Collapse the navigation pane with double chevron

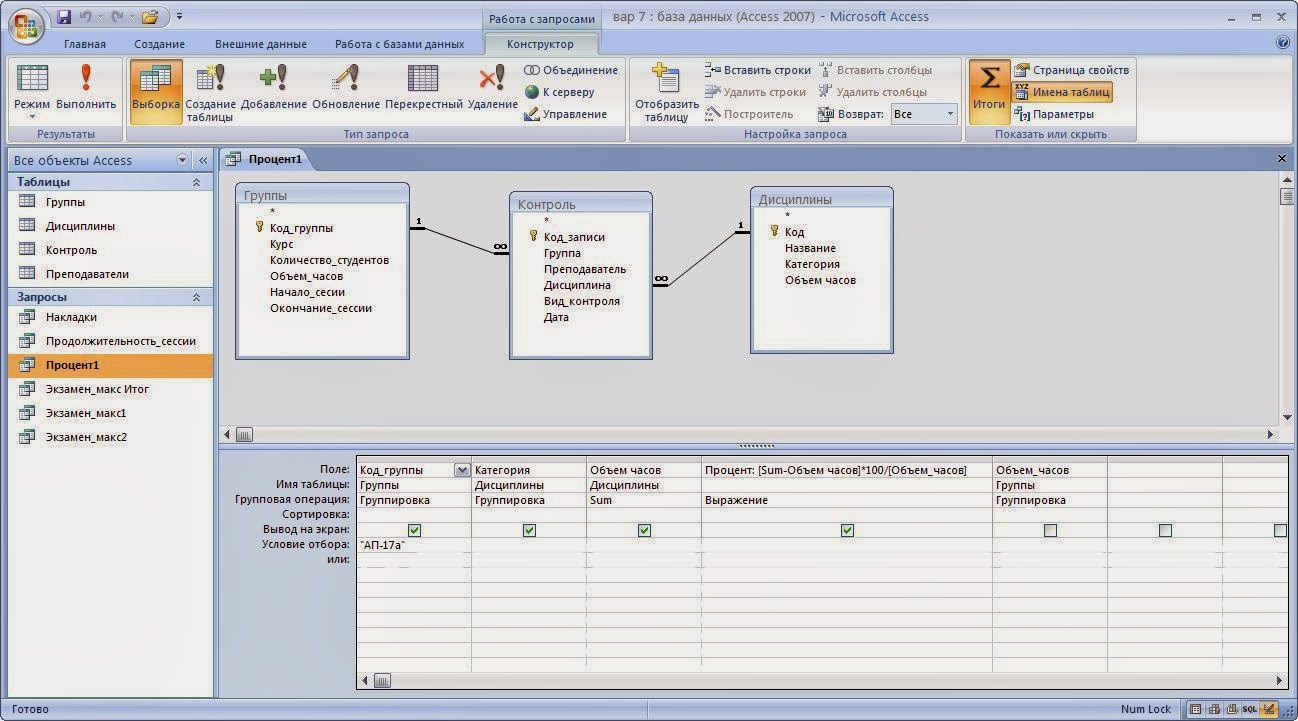point(203,160)
